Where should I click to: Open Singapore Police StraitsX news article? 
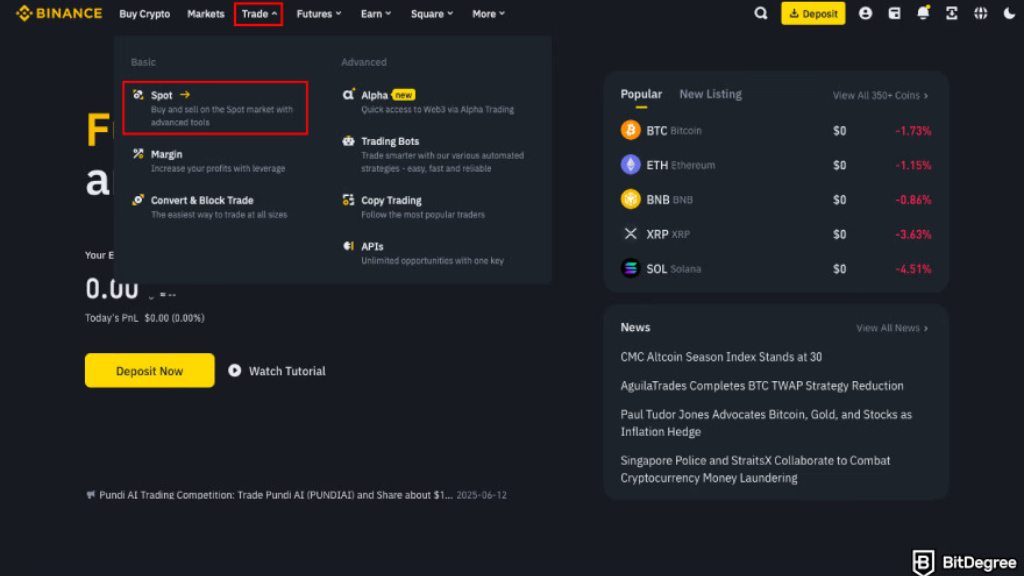[x=755, y=469]
